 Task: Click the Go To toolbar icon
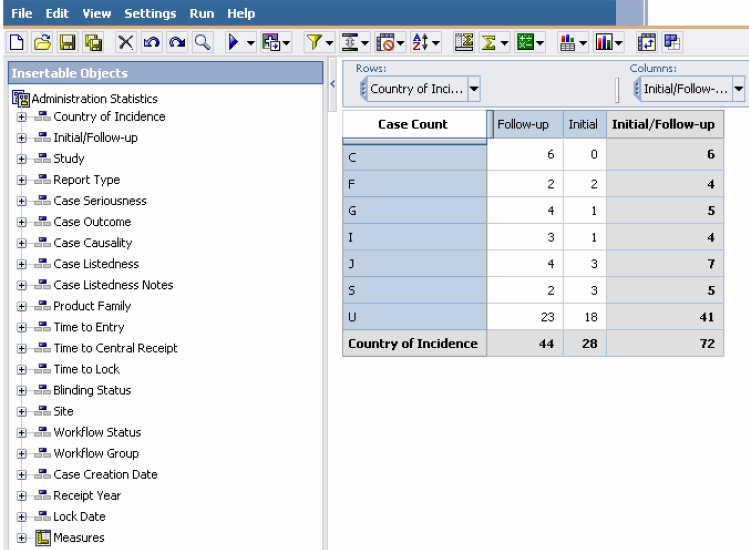pyautogui.click(x=272, y=43)
